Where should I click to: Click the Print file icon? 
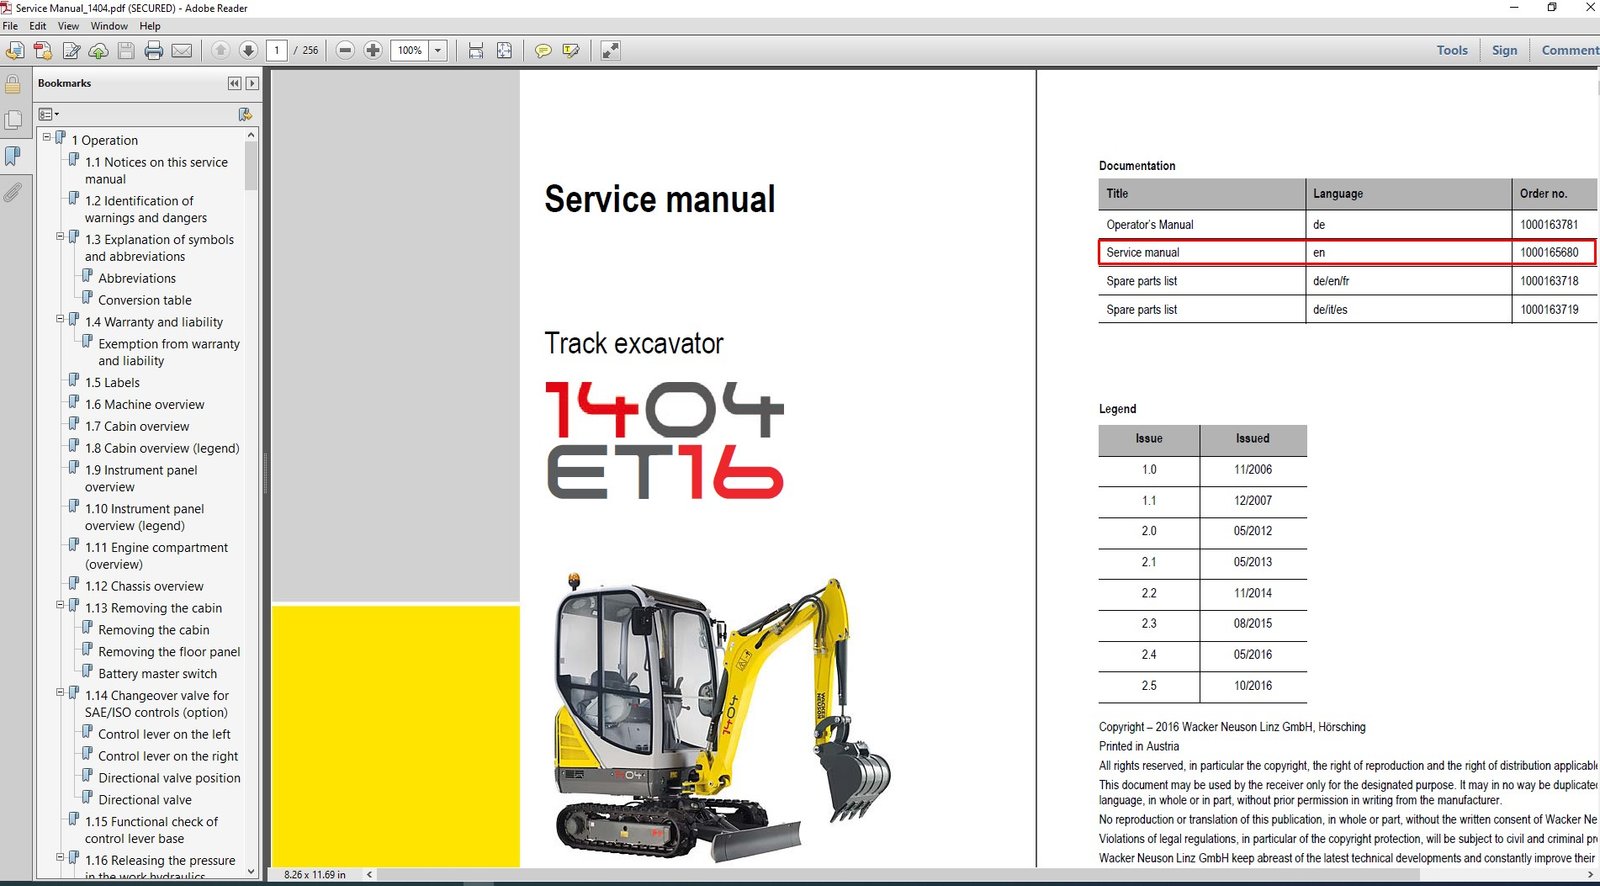[x=154, y=50]
